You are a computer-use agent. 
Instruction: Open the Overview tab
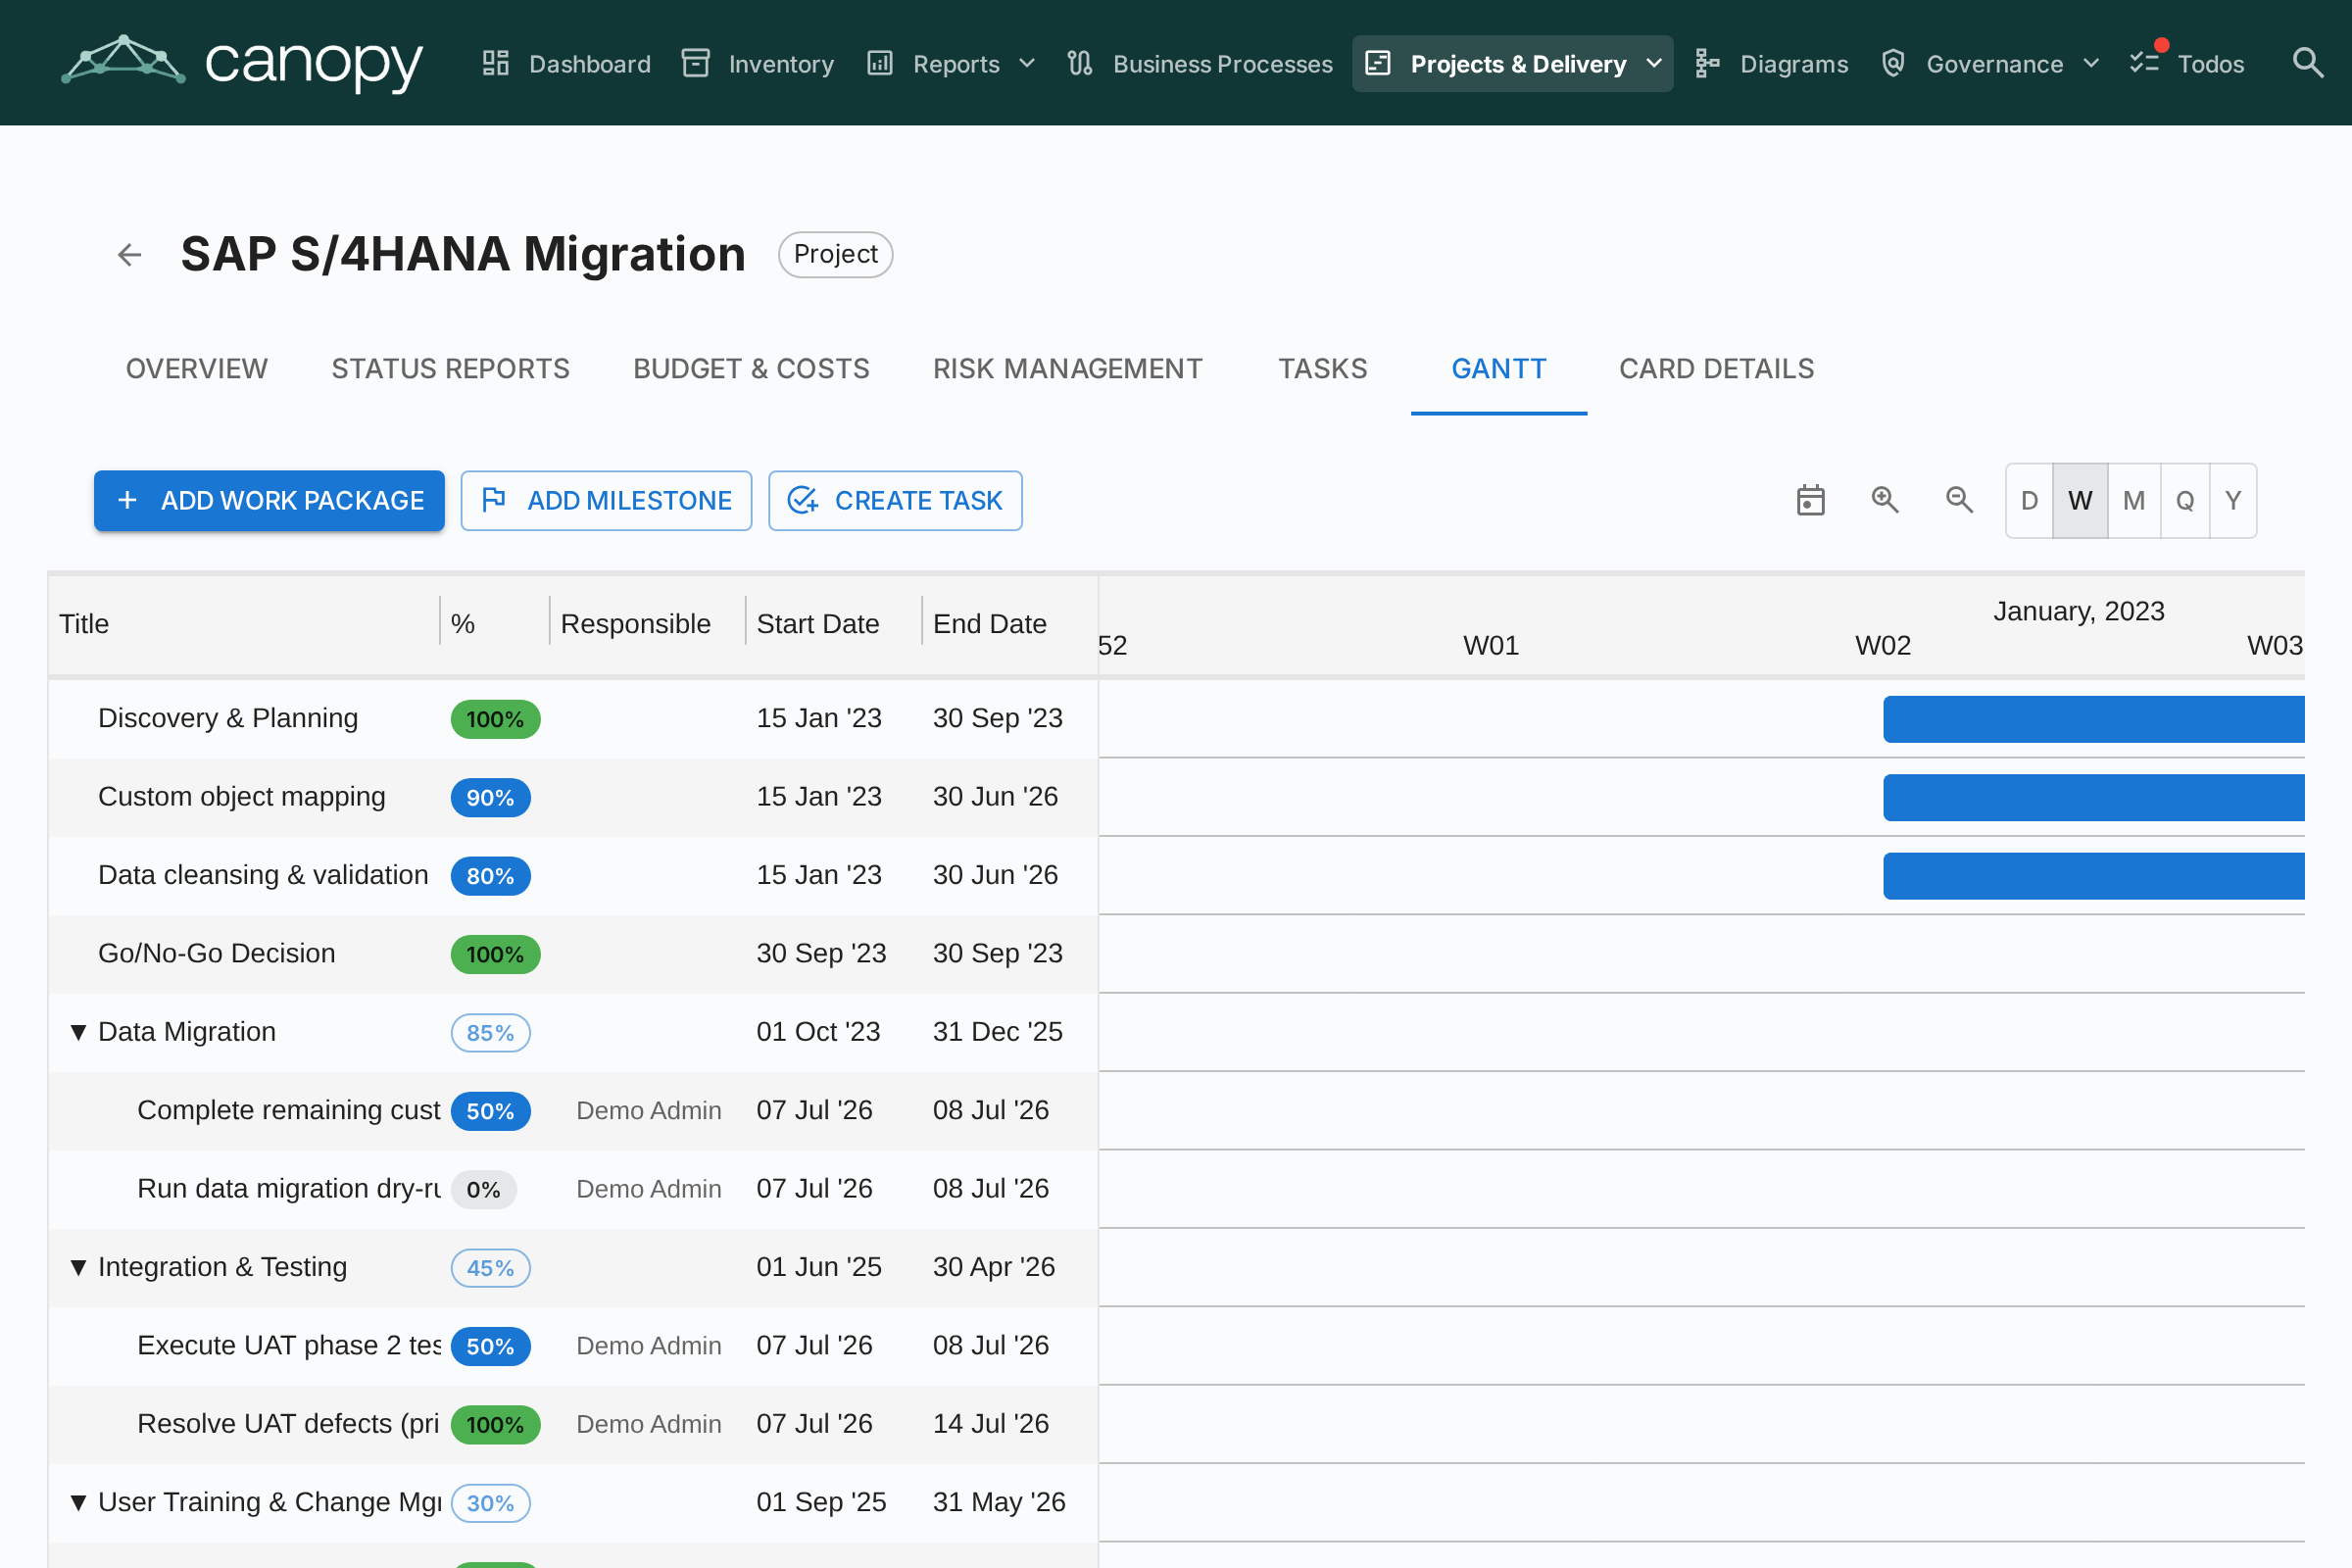(x=197, y=369)
